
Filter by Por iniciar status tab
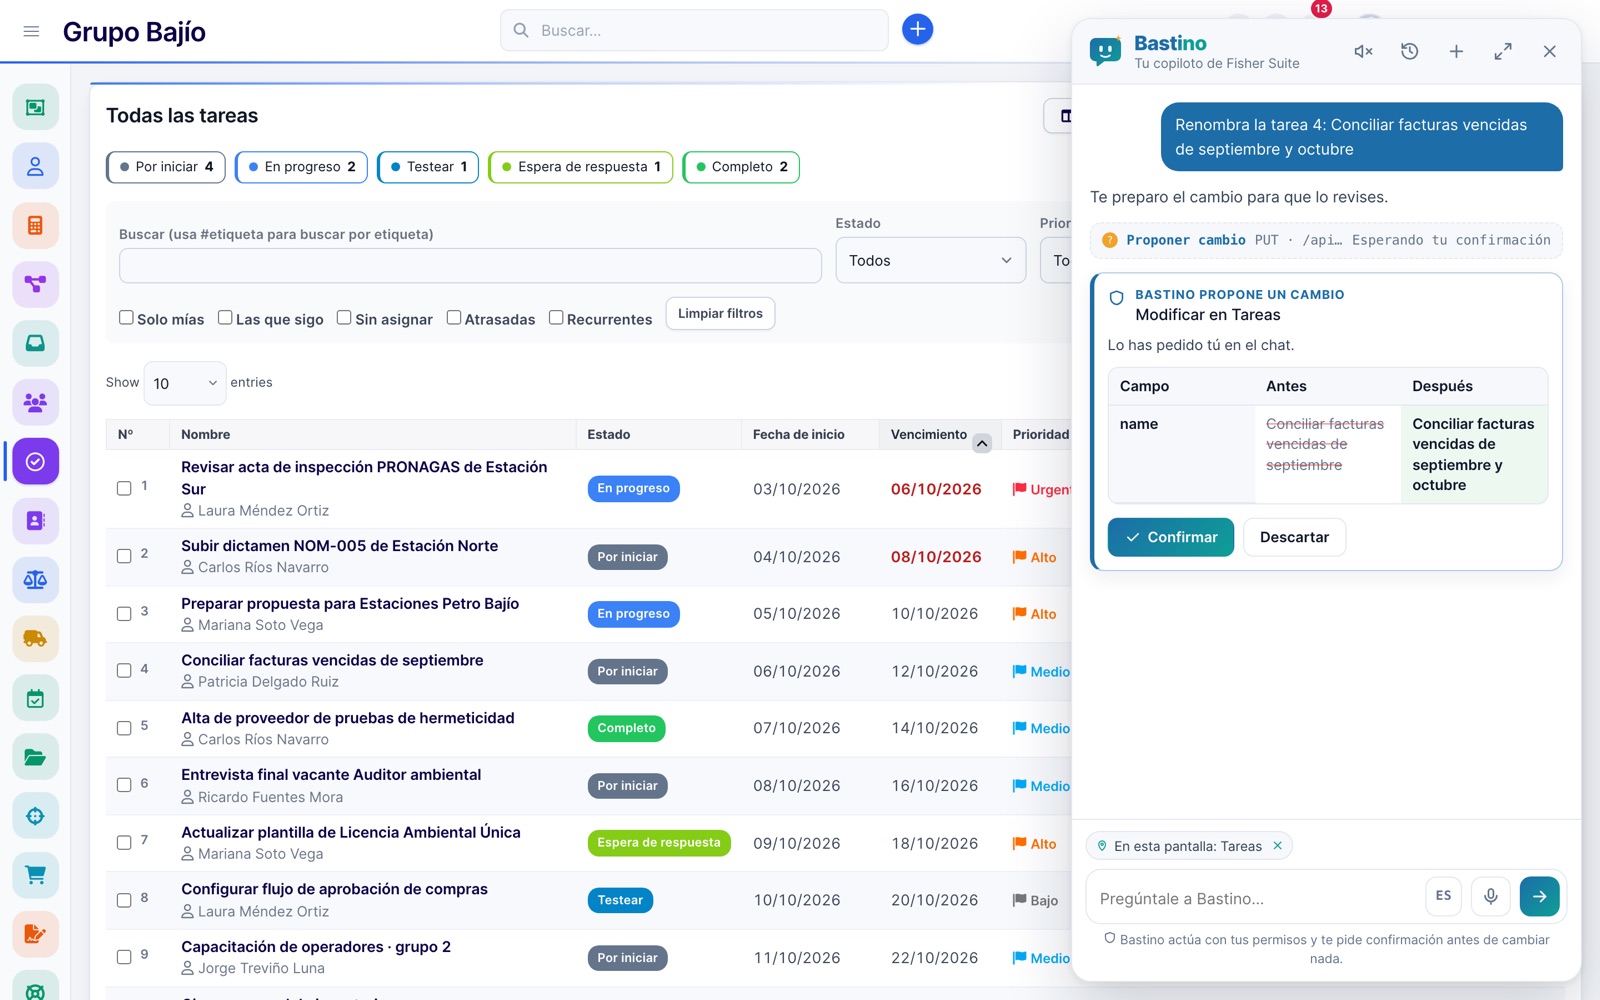point(166,167)
